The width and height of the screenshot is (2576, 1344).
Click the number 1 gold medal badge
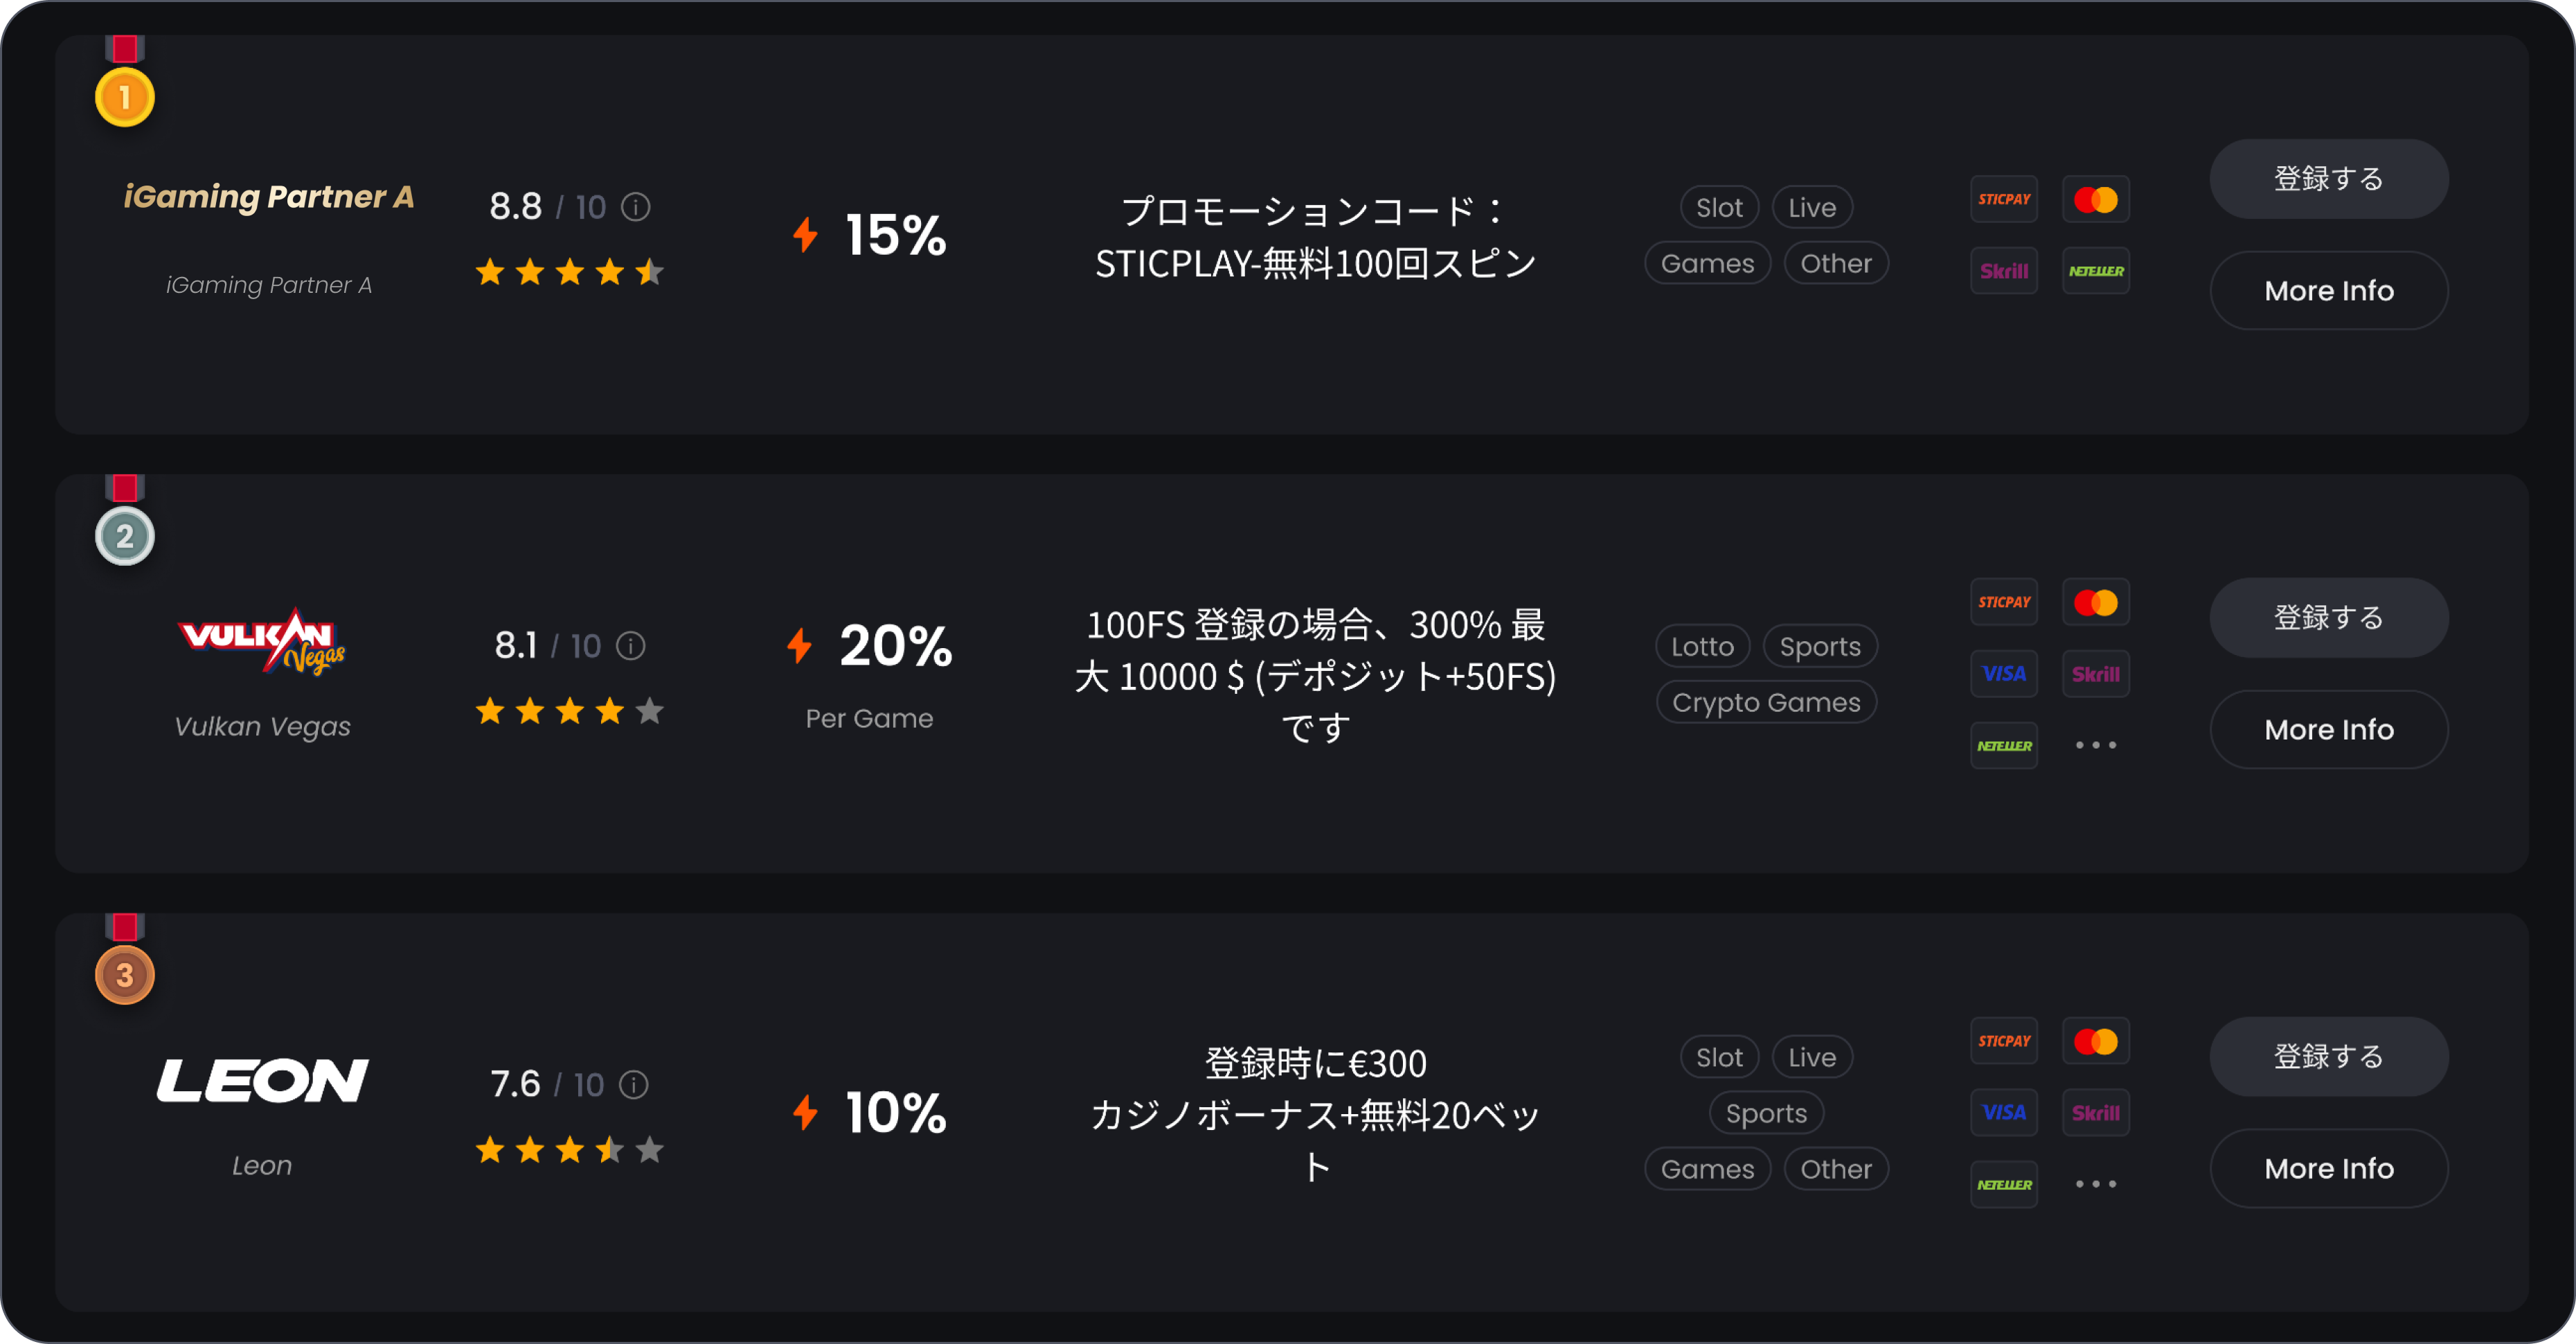[x=125, y=97]
